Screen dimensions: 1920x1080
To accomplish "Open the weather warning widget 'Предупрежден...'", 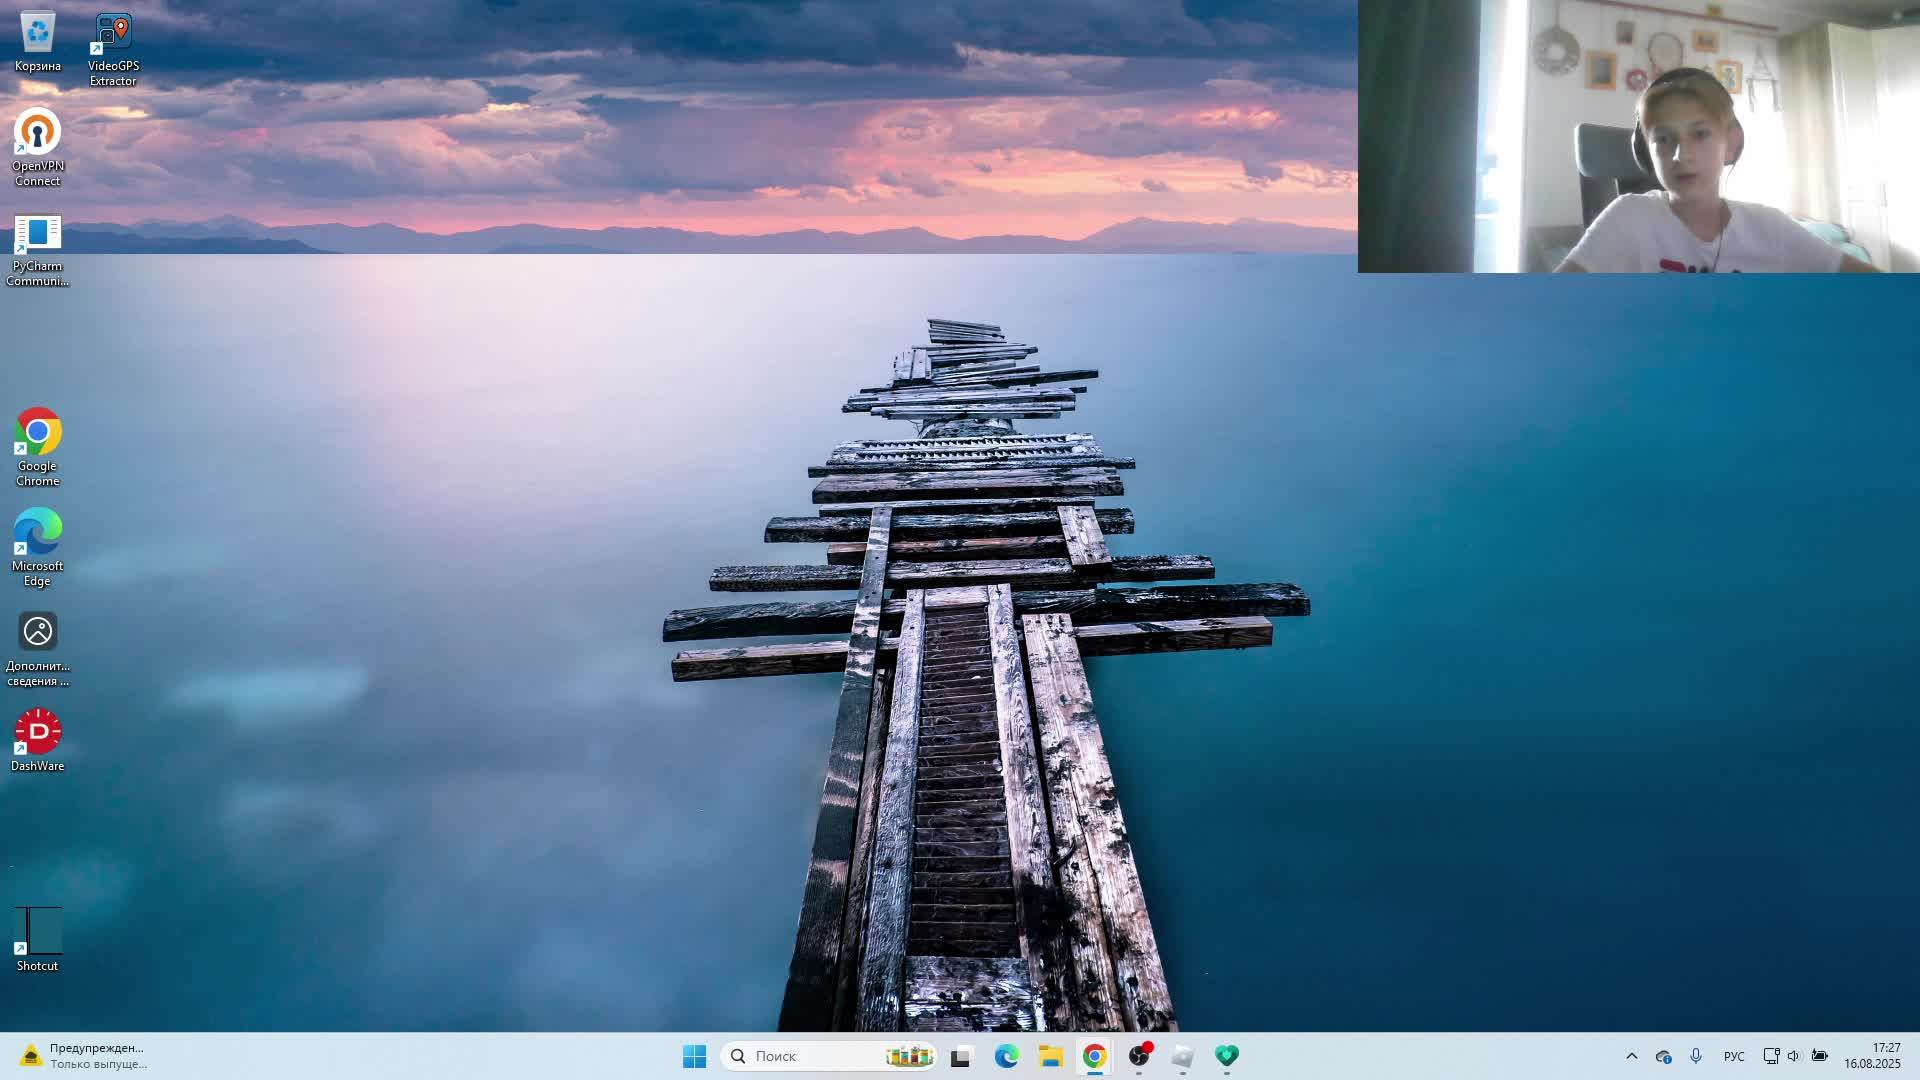I will pos(85,1056).
